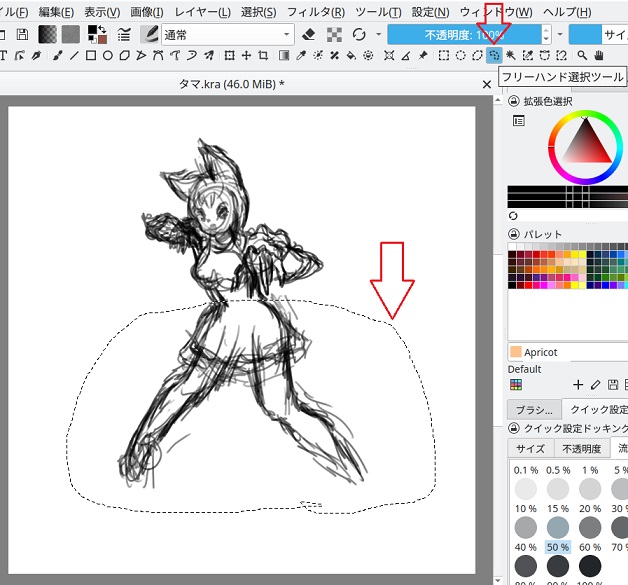628x585 pixels.
Task: Expand the foreground/background color swap widget
Action: [x=97, y=34]
